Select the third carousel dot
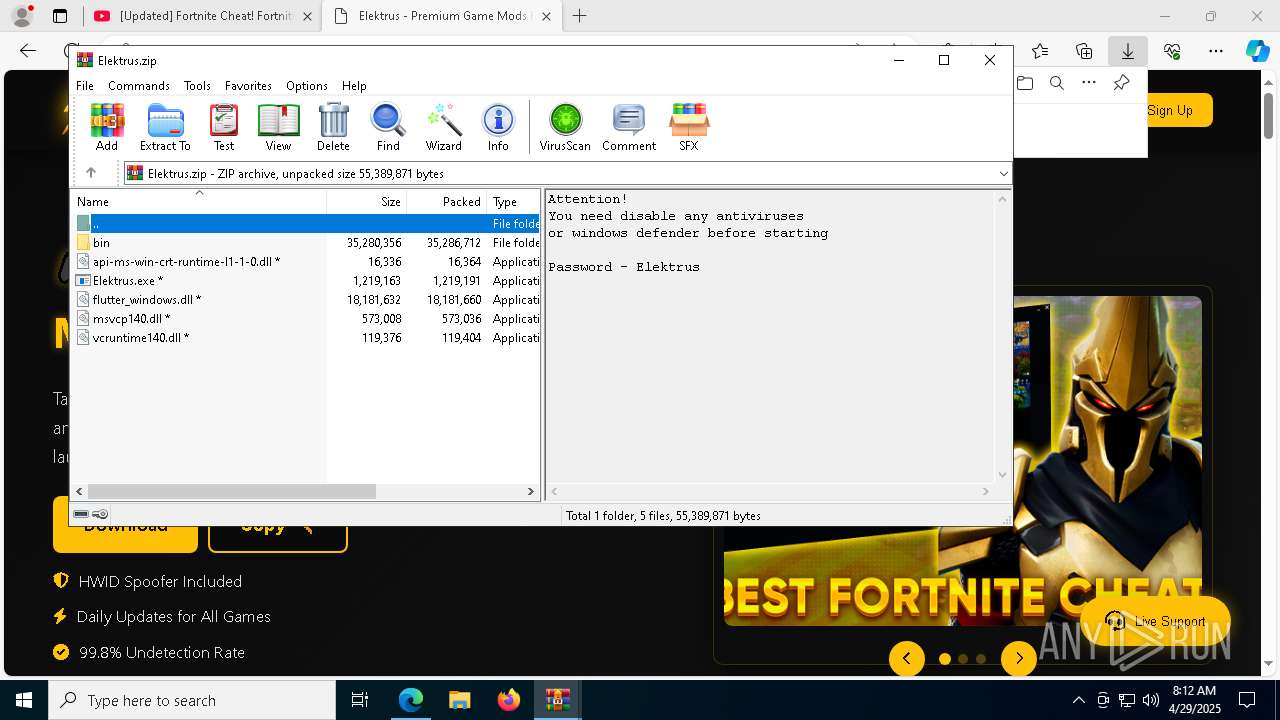The image size is (1280, 720). [981, 659]
